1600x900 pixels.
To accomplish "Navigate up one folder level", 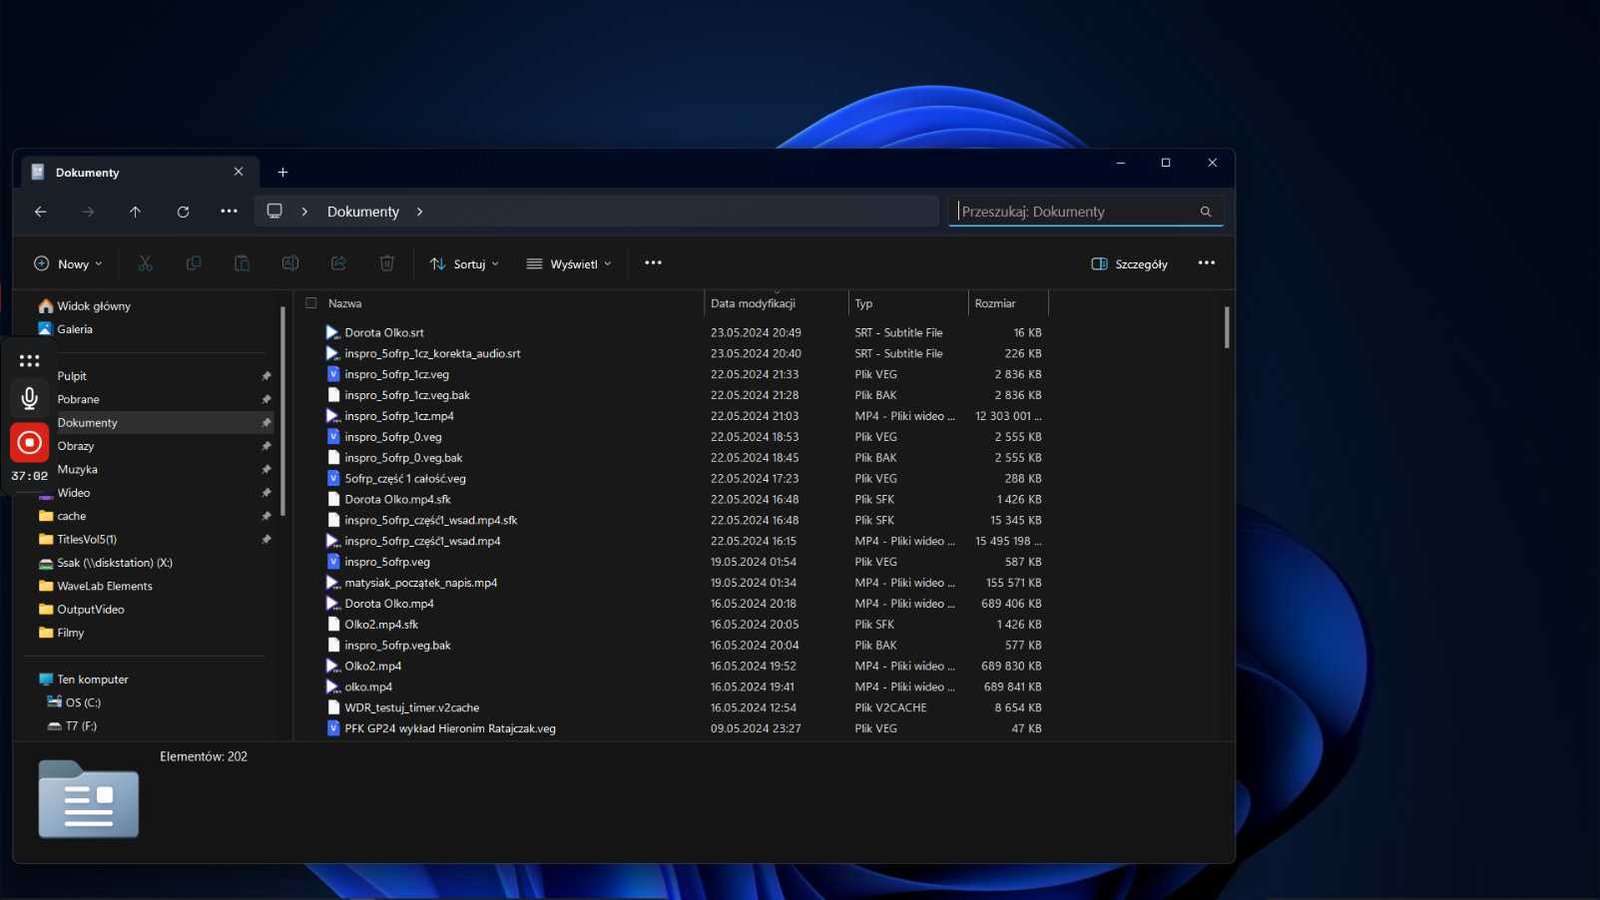I will pos(135,212).
